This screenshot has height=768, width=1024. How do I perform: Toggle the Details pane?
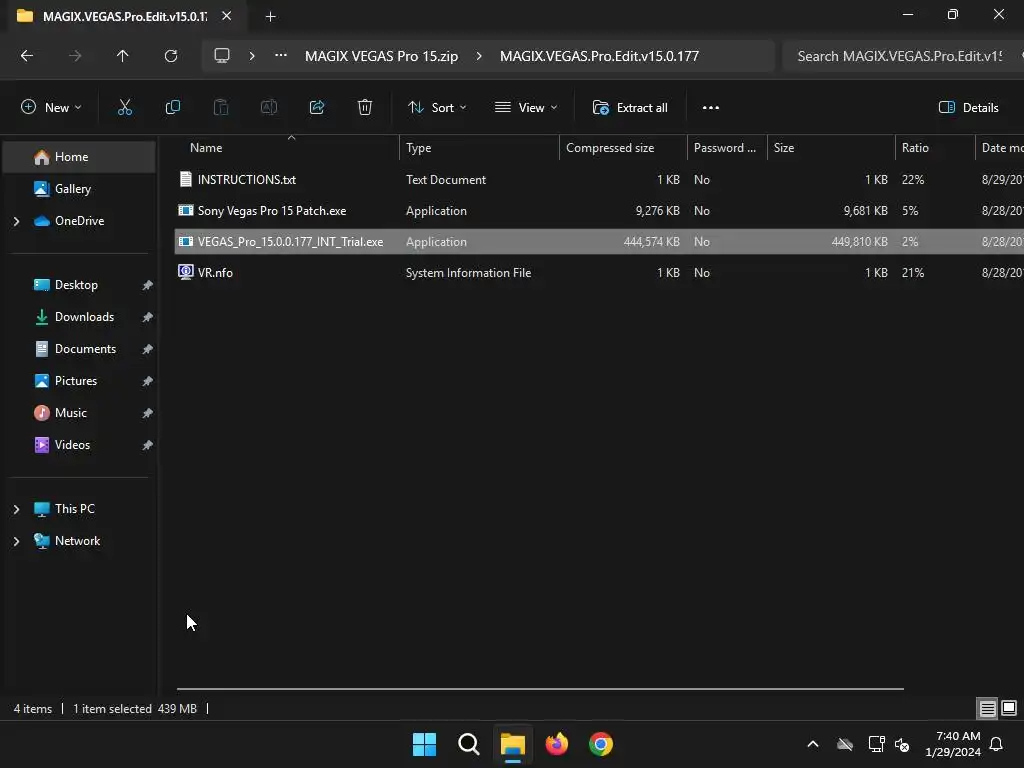968,108
